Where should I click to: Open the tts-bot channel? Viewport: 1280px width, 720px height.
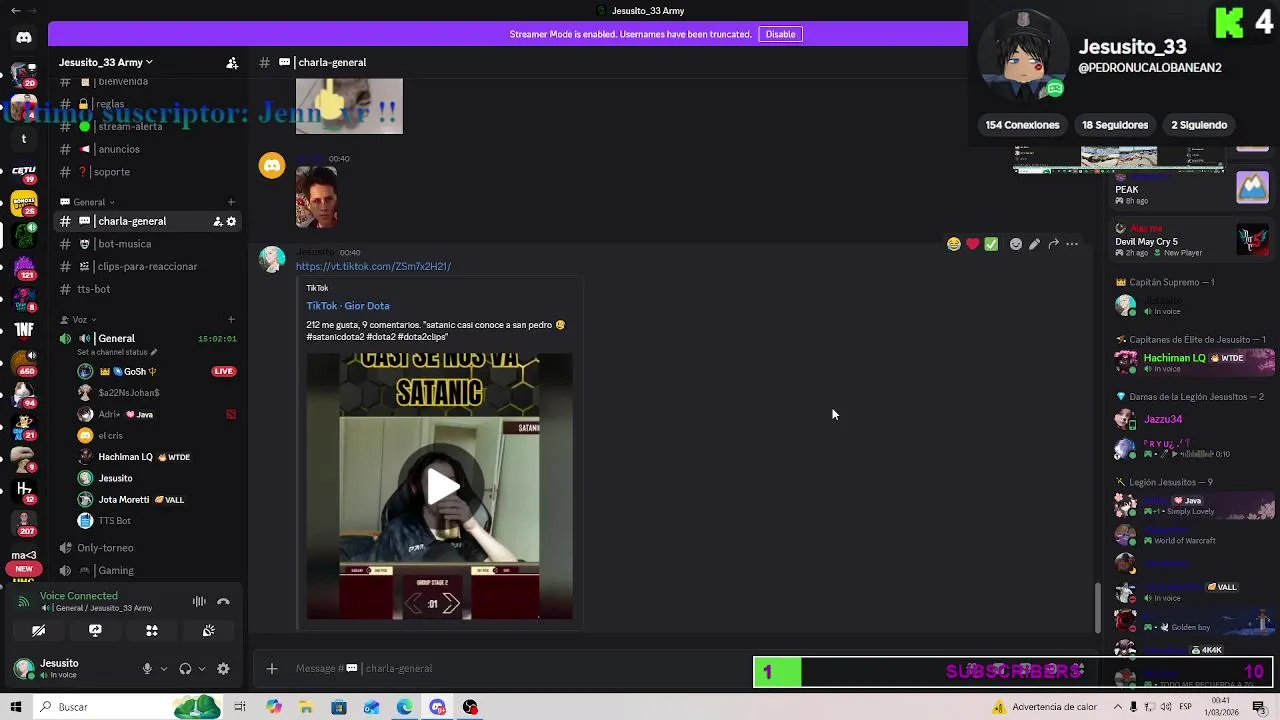(94, 289)
